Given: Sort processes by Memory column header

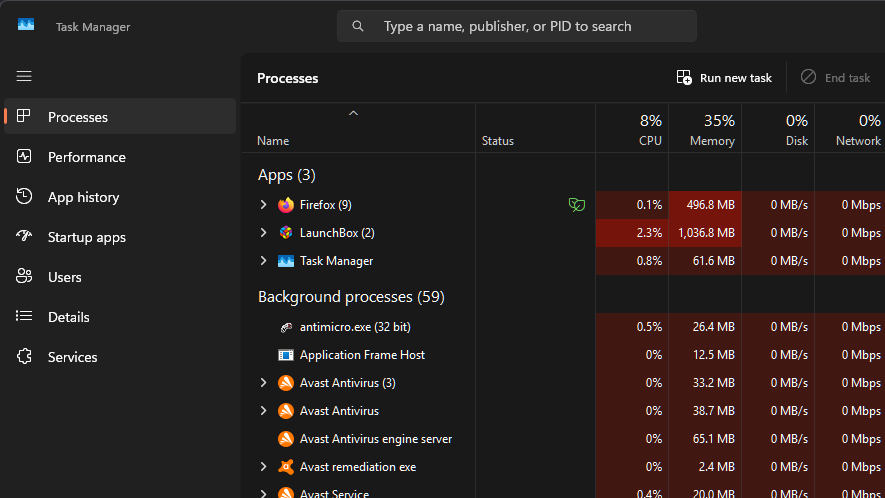Looking at the screenshot, I should [712, 130].
